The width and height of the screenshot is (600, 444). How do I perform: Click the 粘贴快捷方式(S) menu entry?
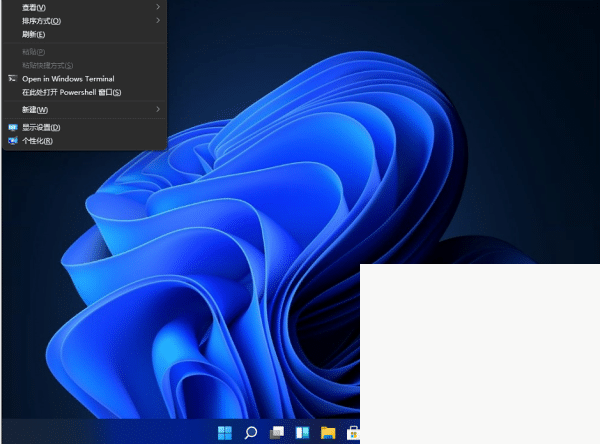click(47, 65)
